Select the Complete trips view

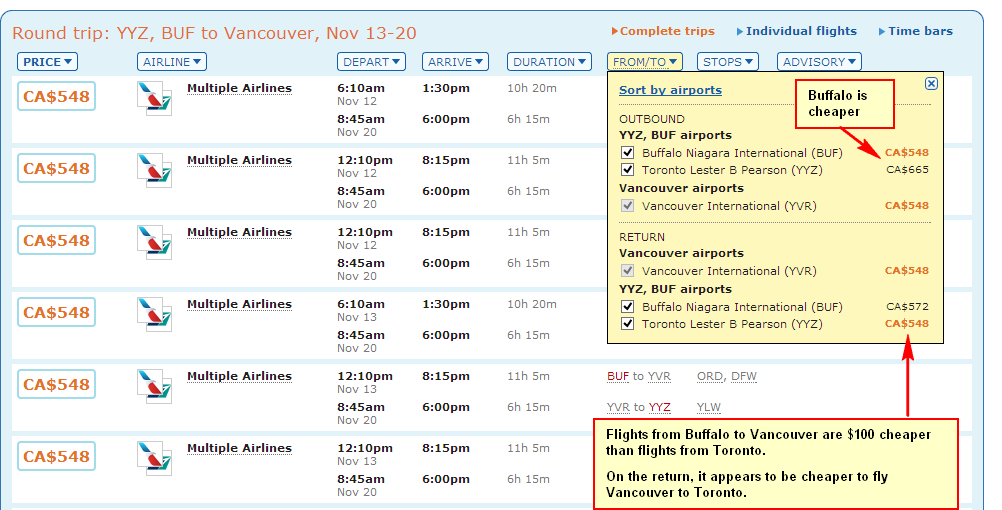pyautogui.click(x=663, y=31)
